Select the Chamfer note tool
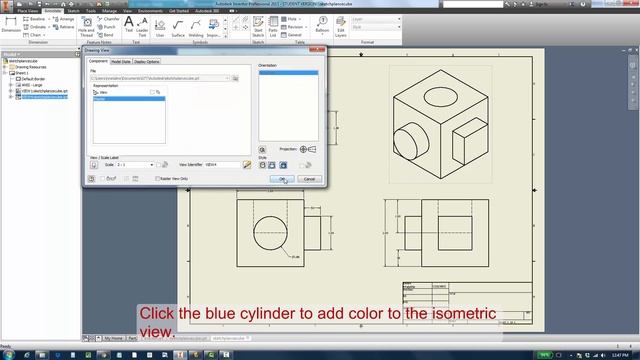Viewport: 640px width, 360px height. coord(108,19)
